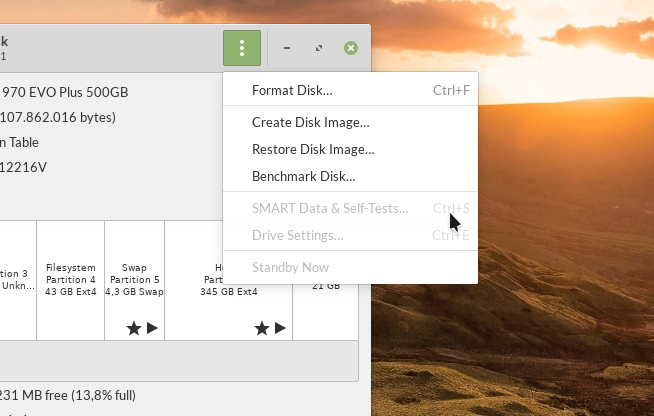Click the star icon in Swap Partition 5
This screenshot has height=416, width=654.
tap(134, 328)
